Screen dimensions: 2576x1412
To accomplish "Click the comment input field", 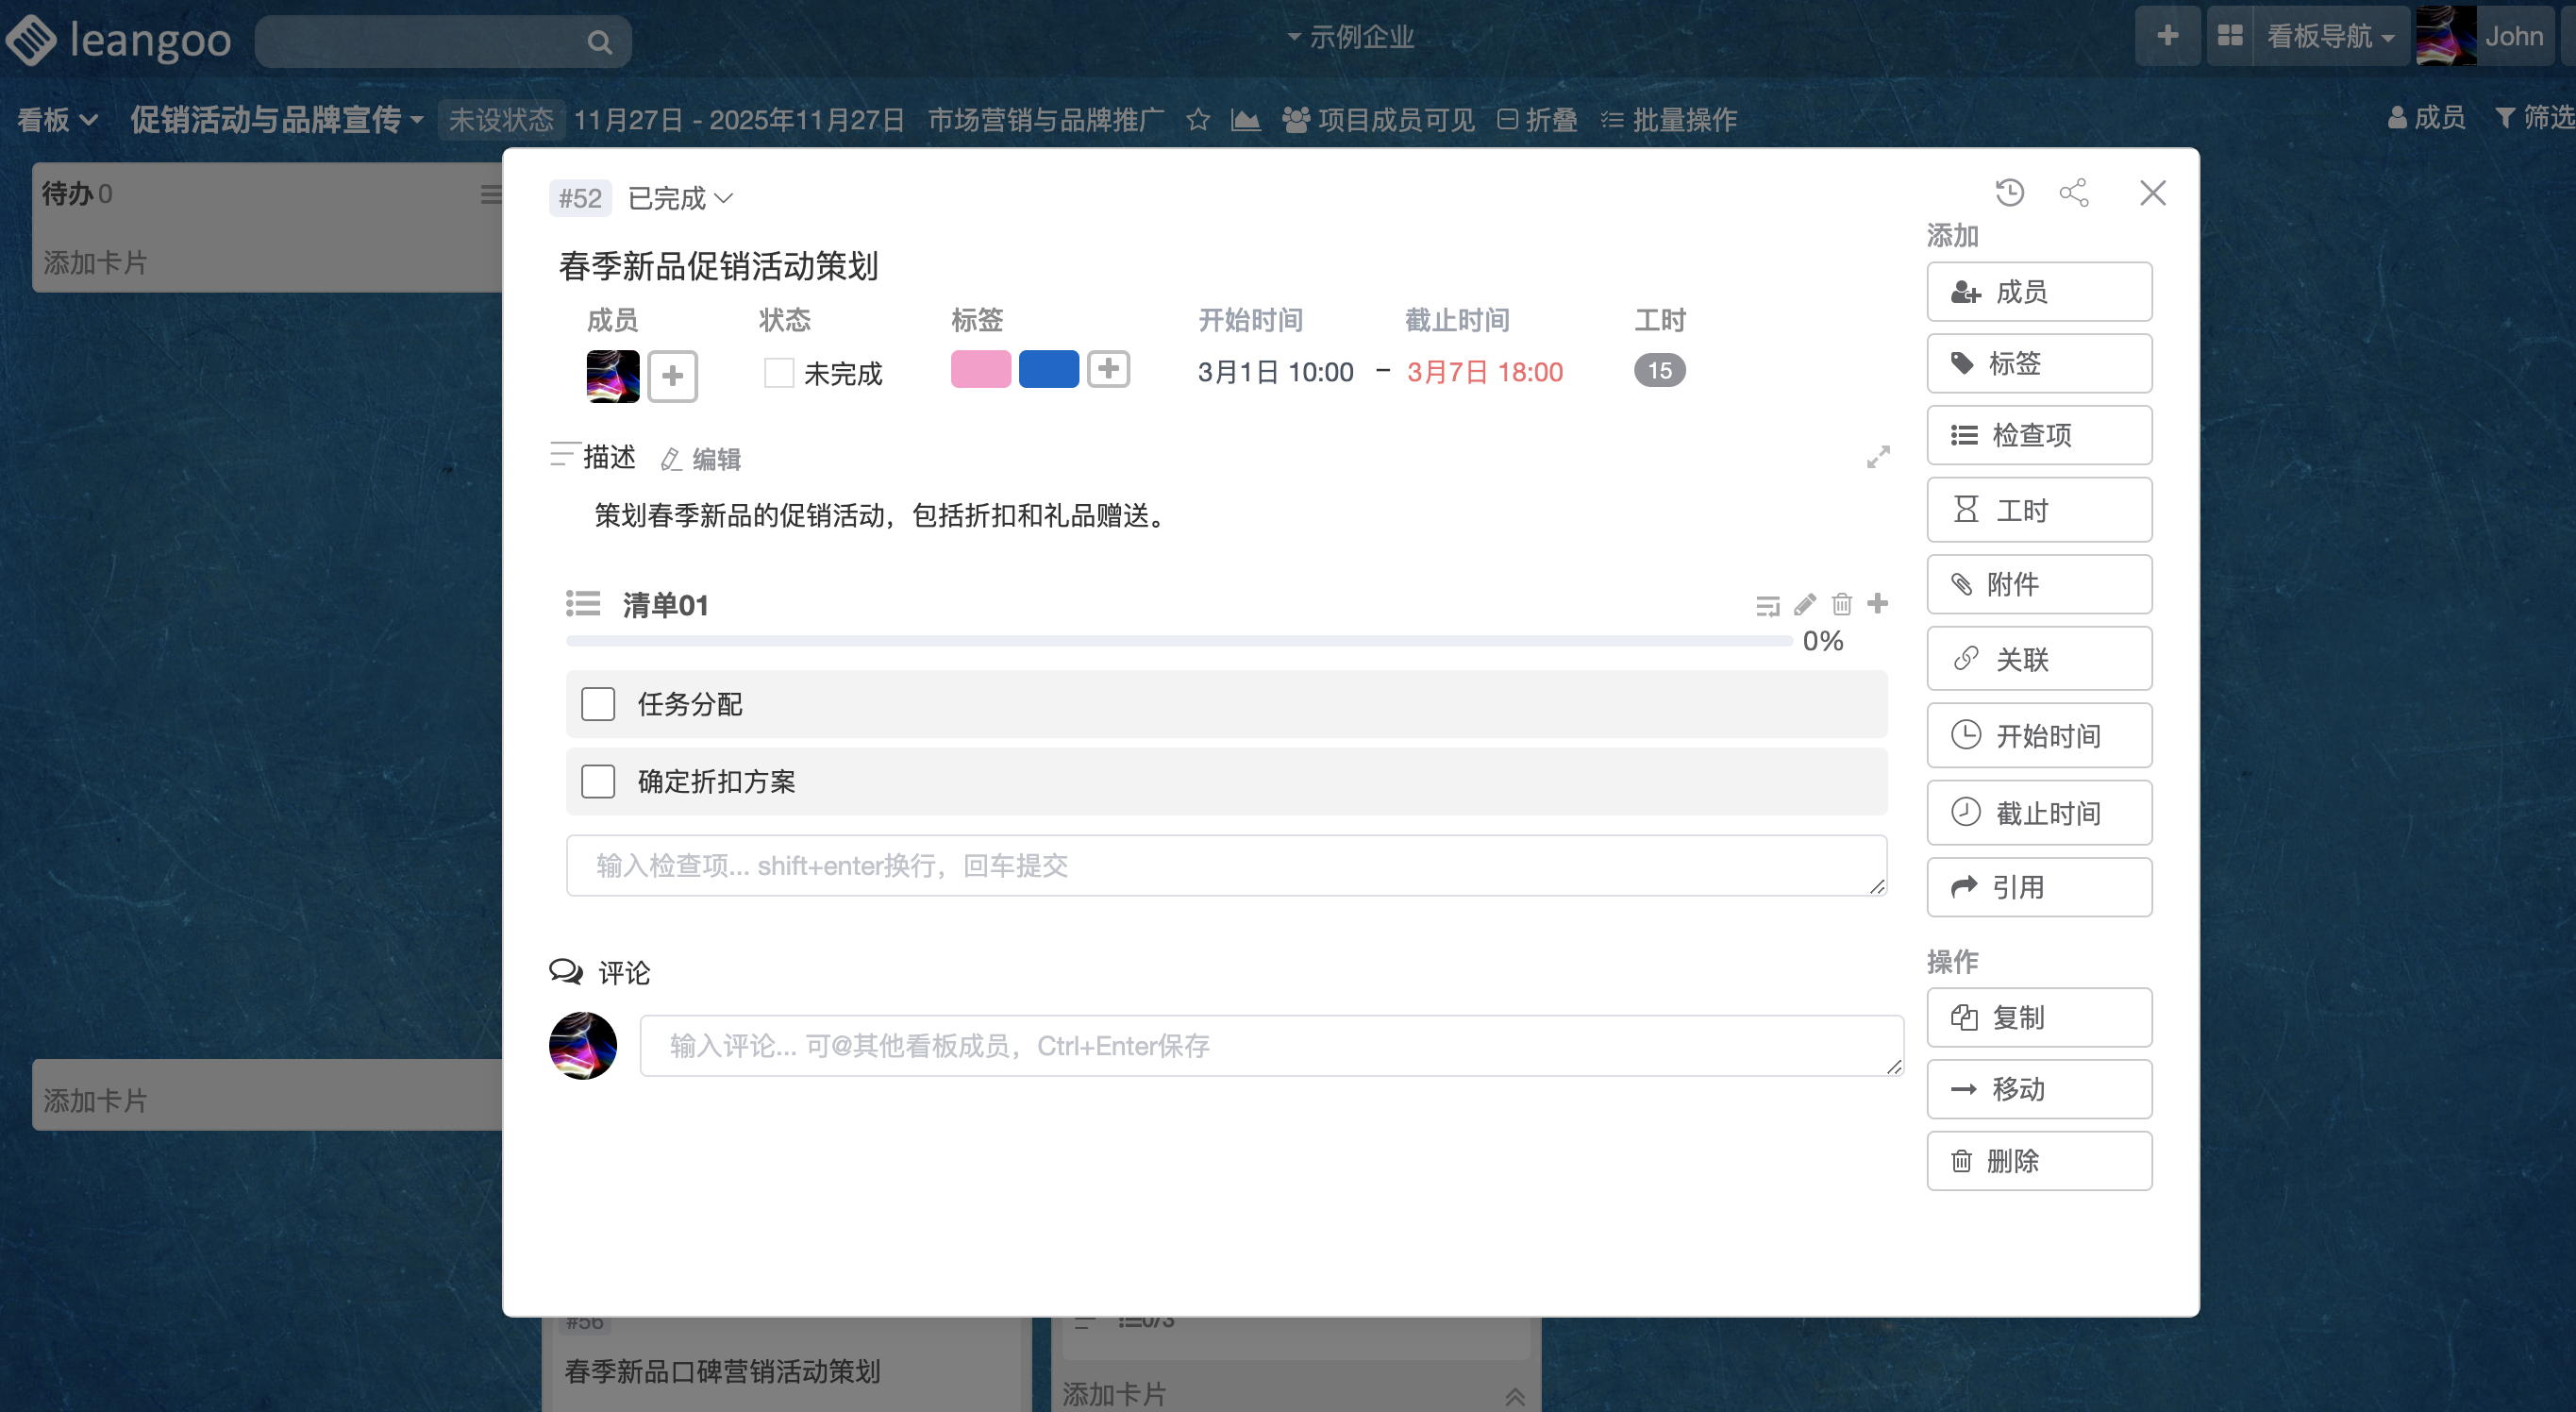I will (x=1270, y=1046).
